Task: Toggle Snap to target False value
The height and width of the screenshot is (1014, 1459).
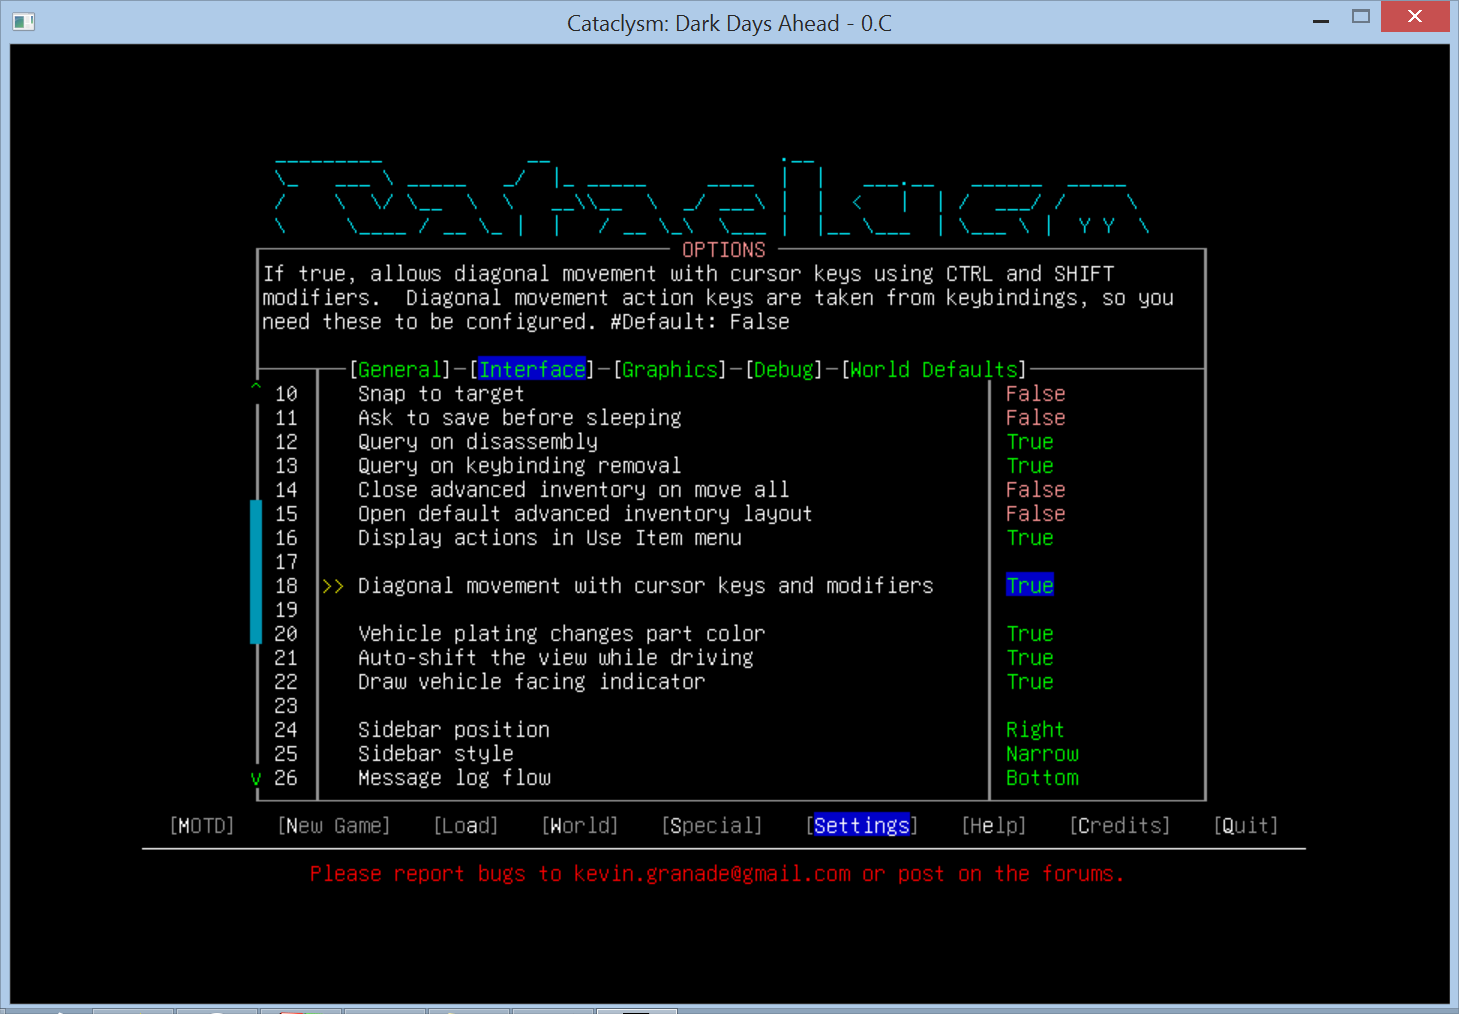Action: [1036, 394]
